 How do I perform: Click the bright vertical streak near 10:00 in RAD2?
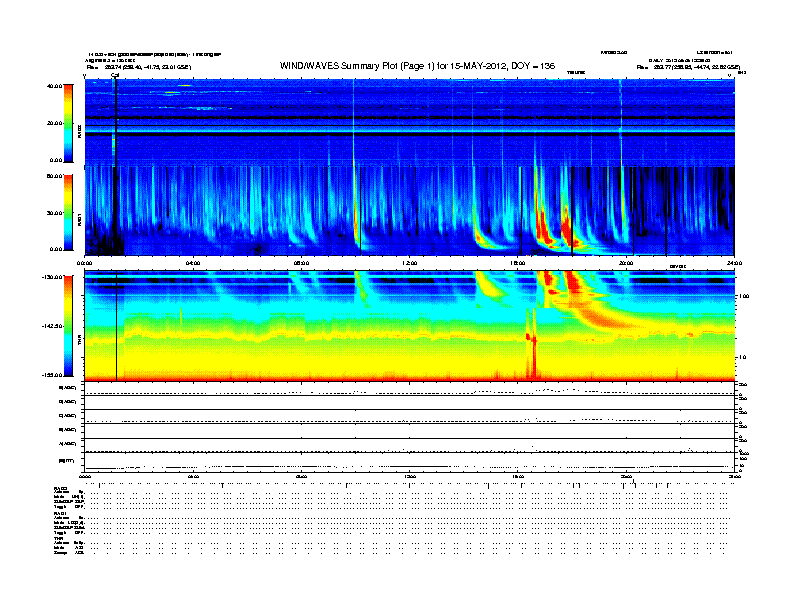354,123
